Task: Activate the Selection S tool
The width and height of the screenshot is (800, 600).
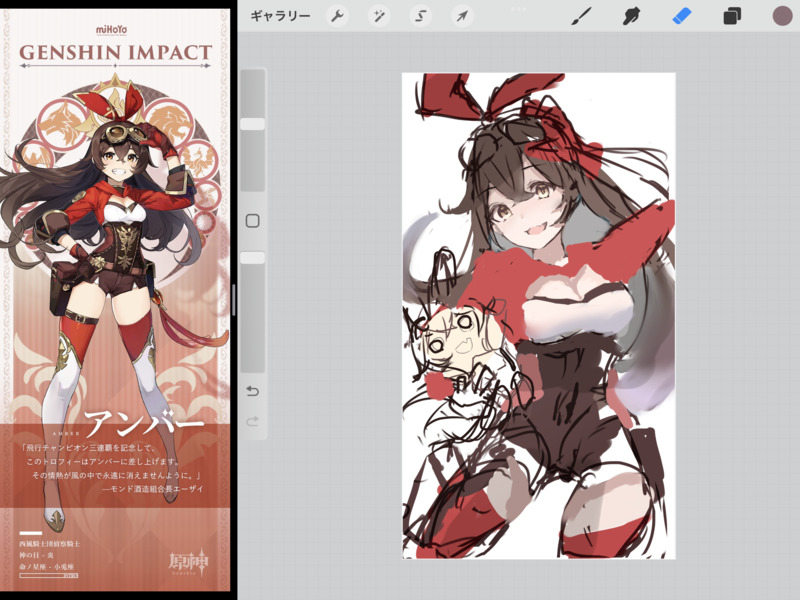Action: (420, 16)
